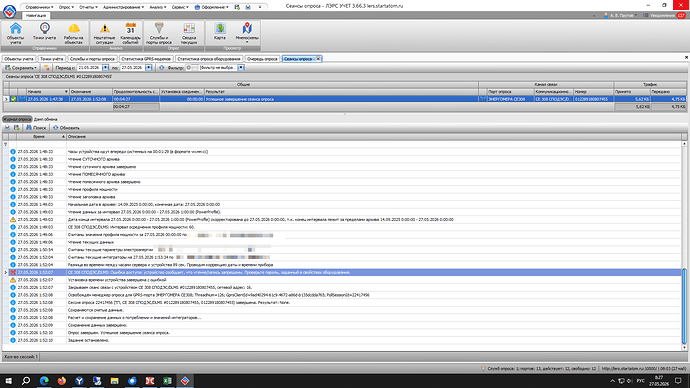Click the red error icon on access error row
The width and height of the screenshot is (690, 388).
13,273
